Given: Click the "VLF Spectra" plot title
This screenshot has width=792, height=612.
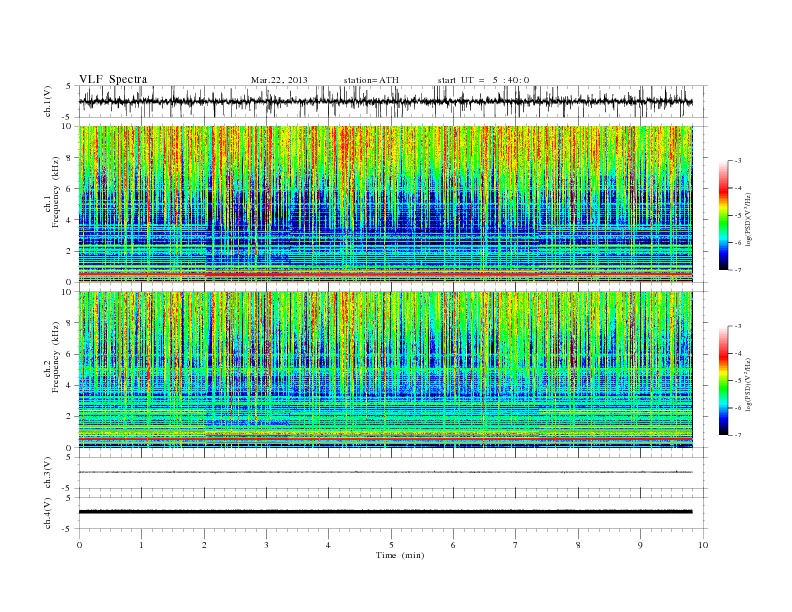Looking at the screenshot, I should click(113, 79).
